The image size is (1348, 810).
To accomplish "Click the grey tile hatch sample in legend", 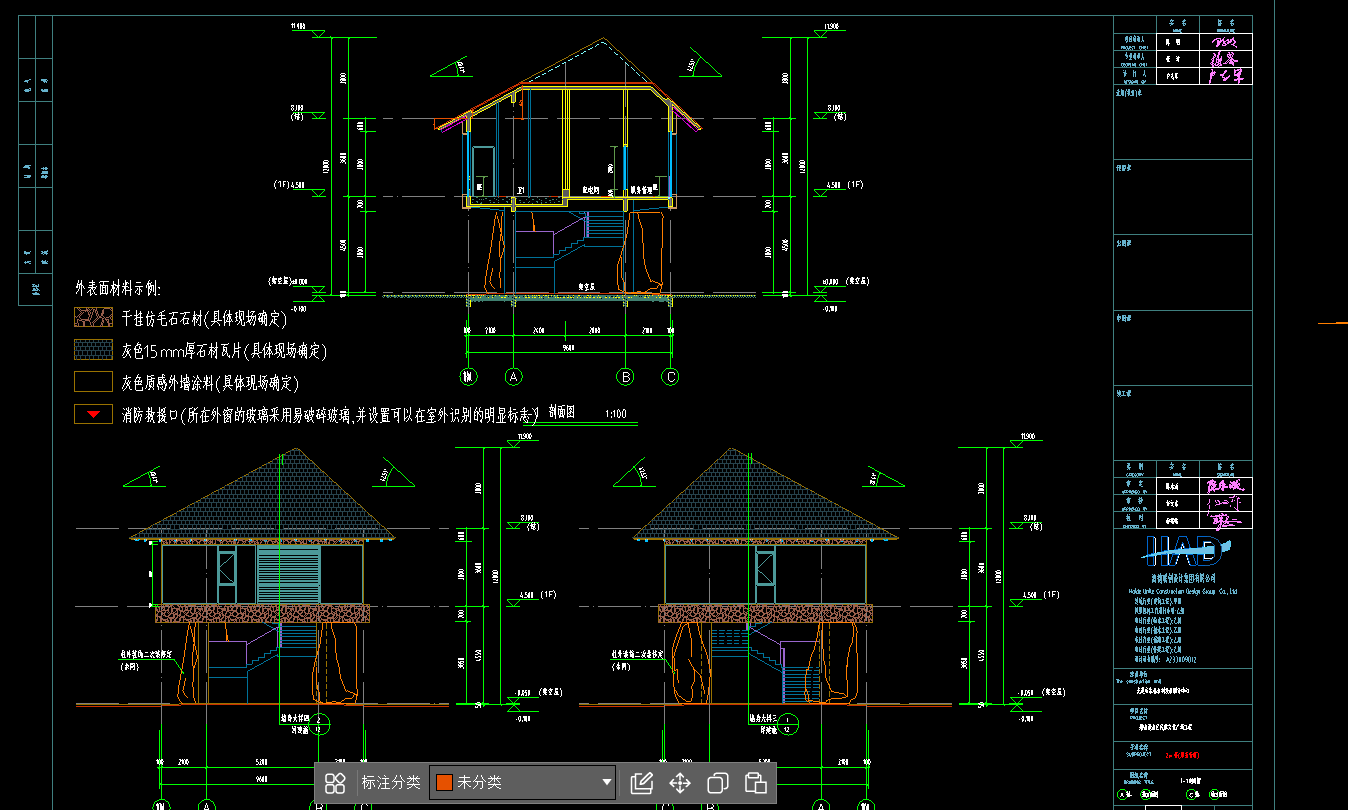I will (93, 350).
